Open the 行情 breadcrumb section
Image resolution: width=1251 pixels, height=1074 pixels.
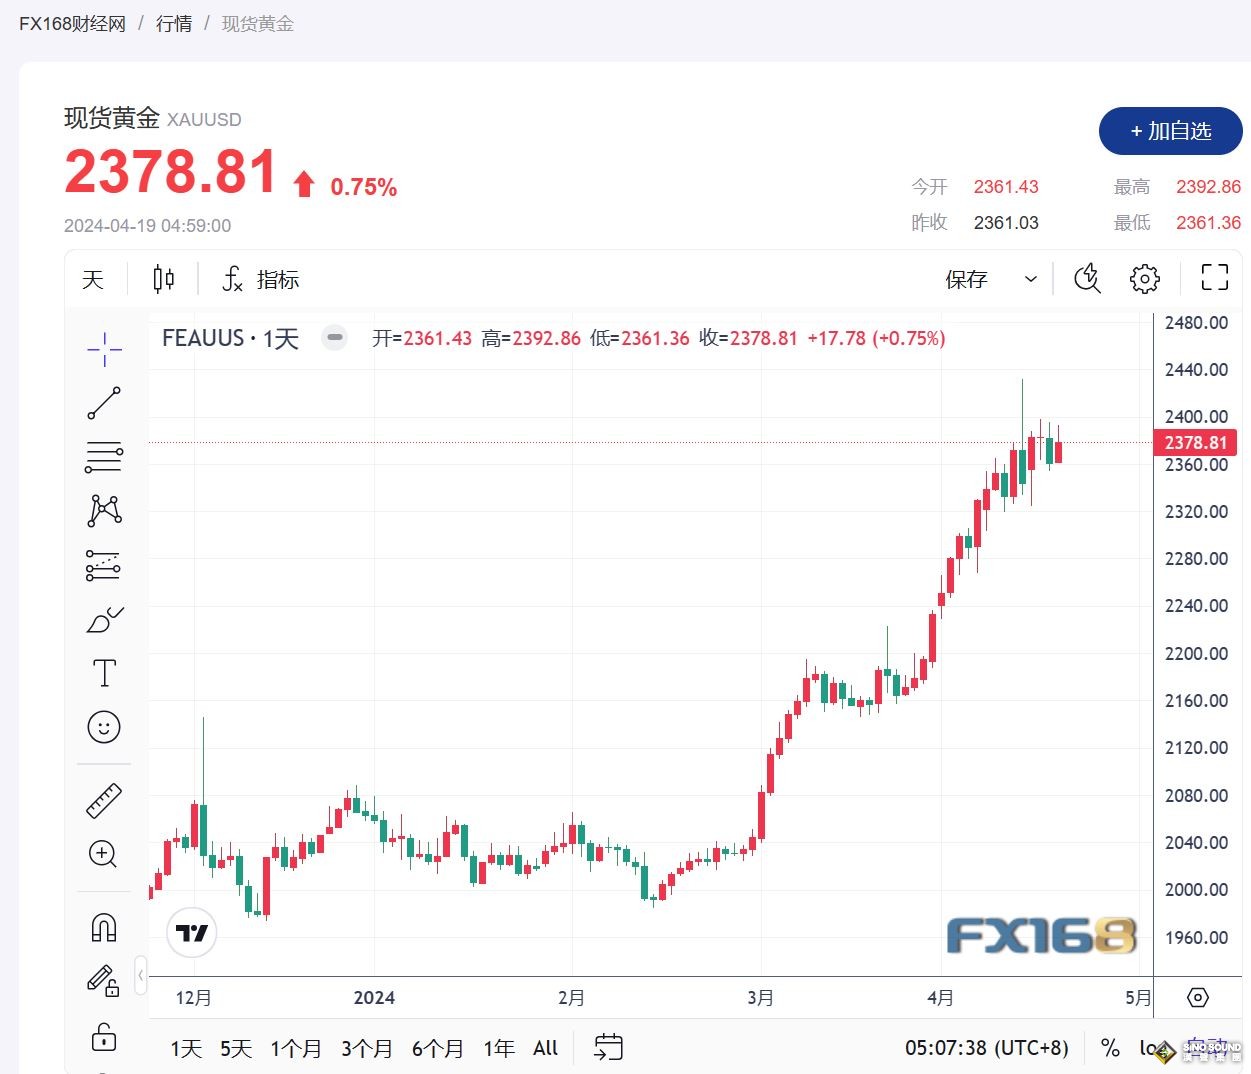[x=174, y=23]
